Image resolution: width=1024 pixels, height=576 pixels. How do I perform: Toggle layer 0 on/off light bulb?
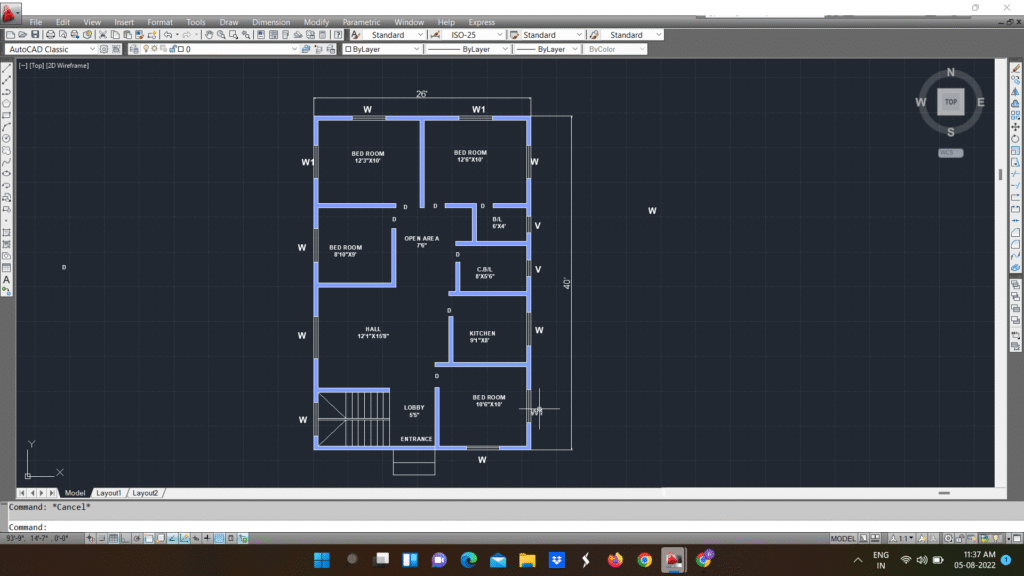pyautogui.click(x=146, y=49)
